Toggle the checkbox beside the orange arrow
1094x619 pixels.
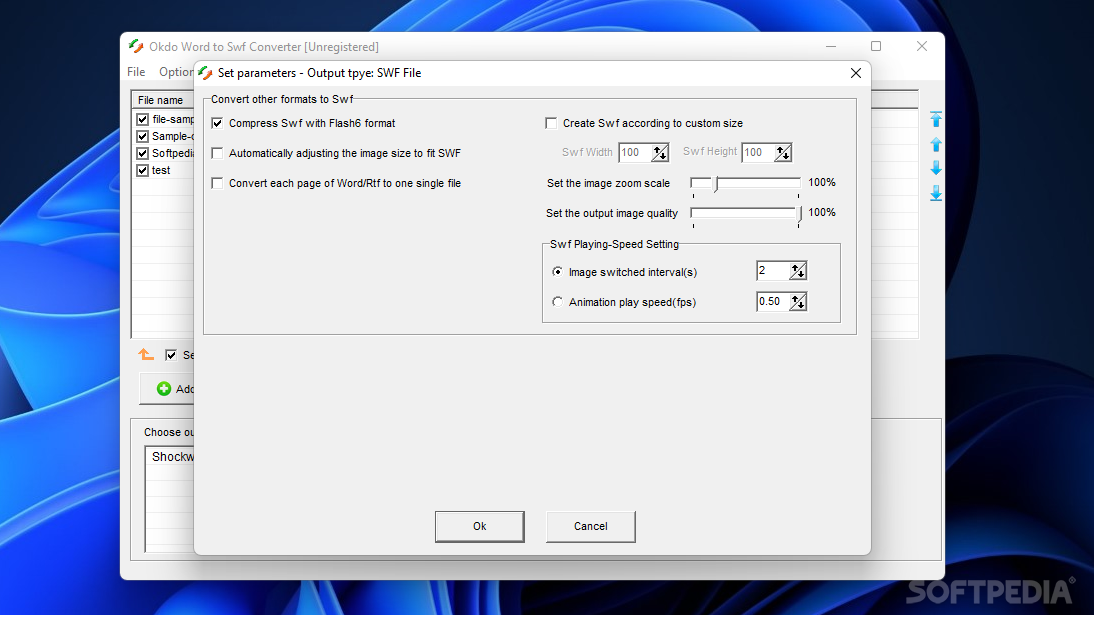pyautogui.click(x=171, y=355)
